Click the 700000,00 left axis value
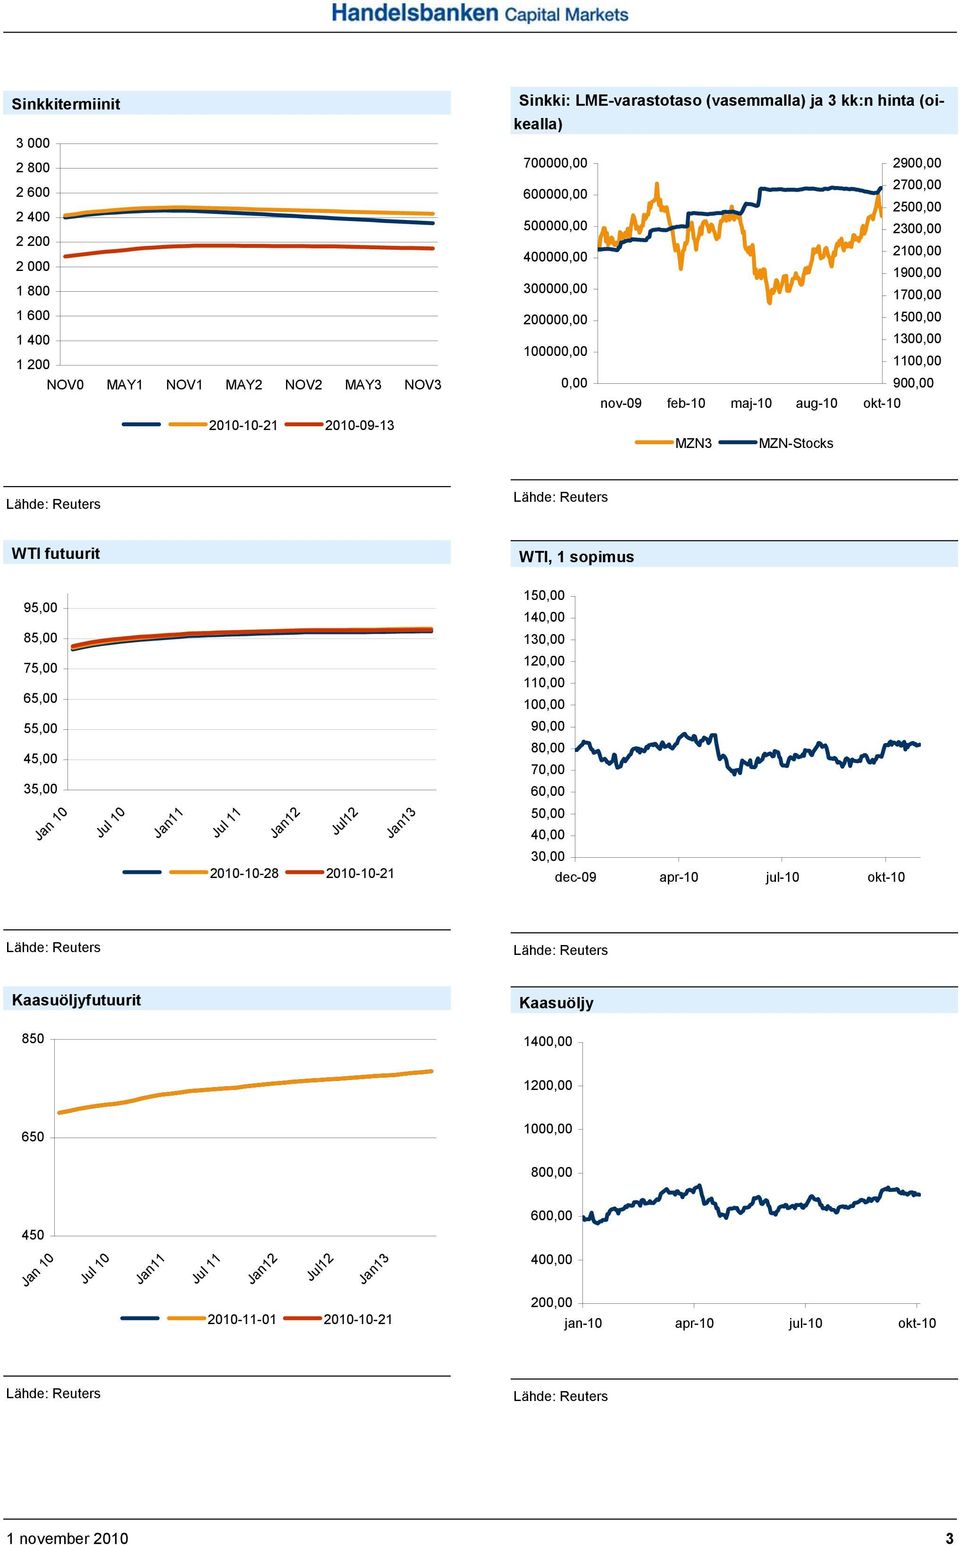 click(556, 163)
